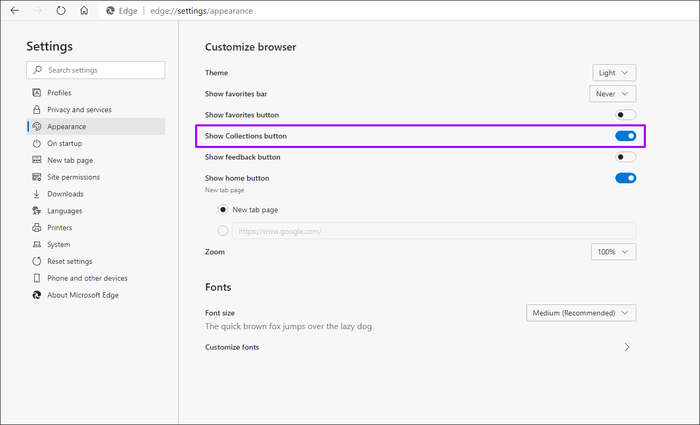
Task: Click the System computer icon
Action: tap(37, 244)
